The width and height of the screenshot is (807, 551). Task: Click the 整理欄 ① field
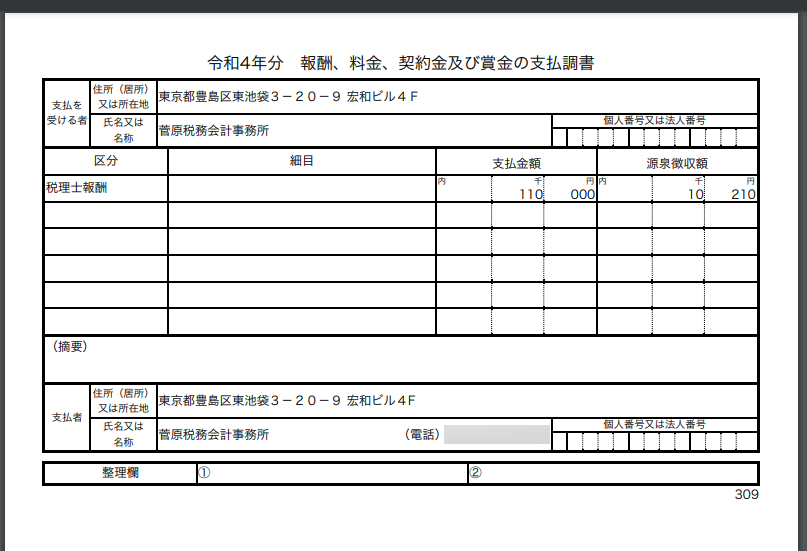tap(330, 473)
